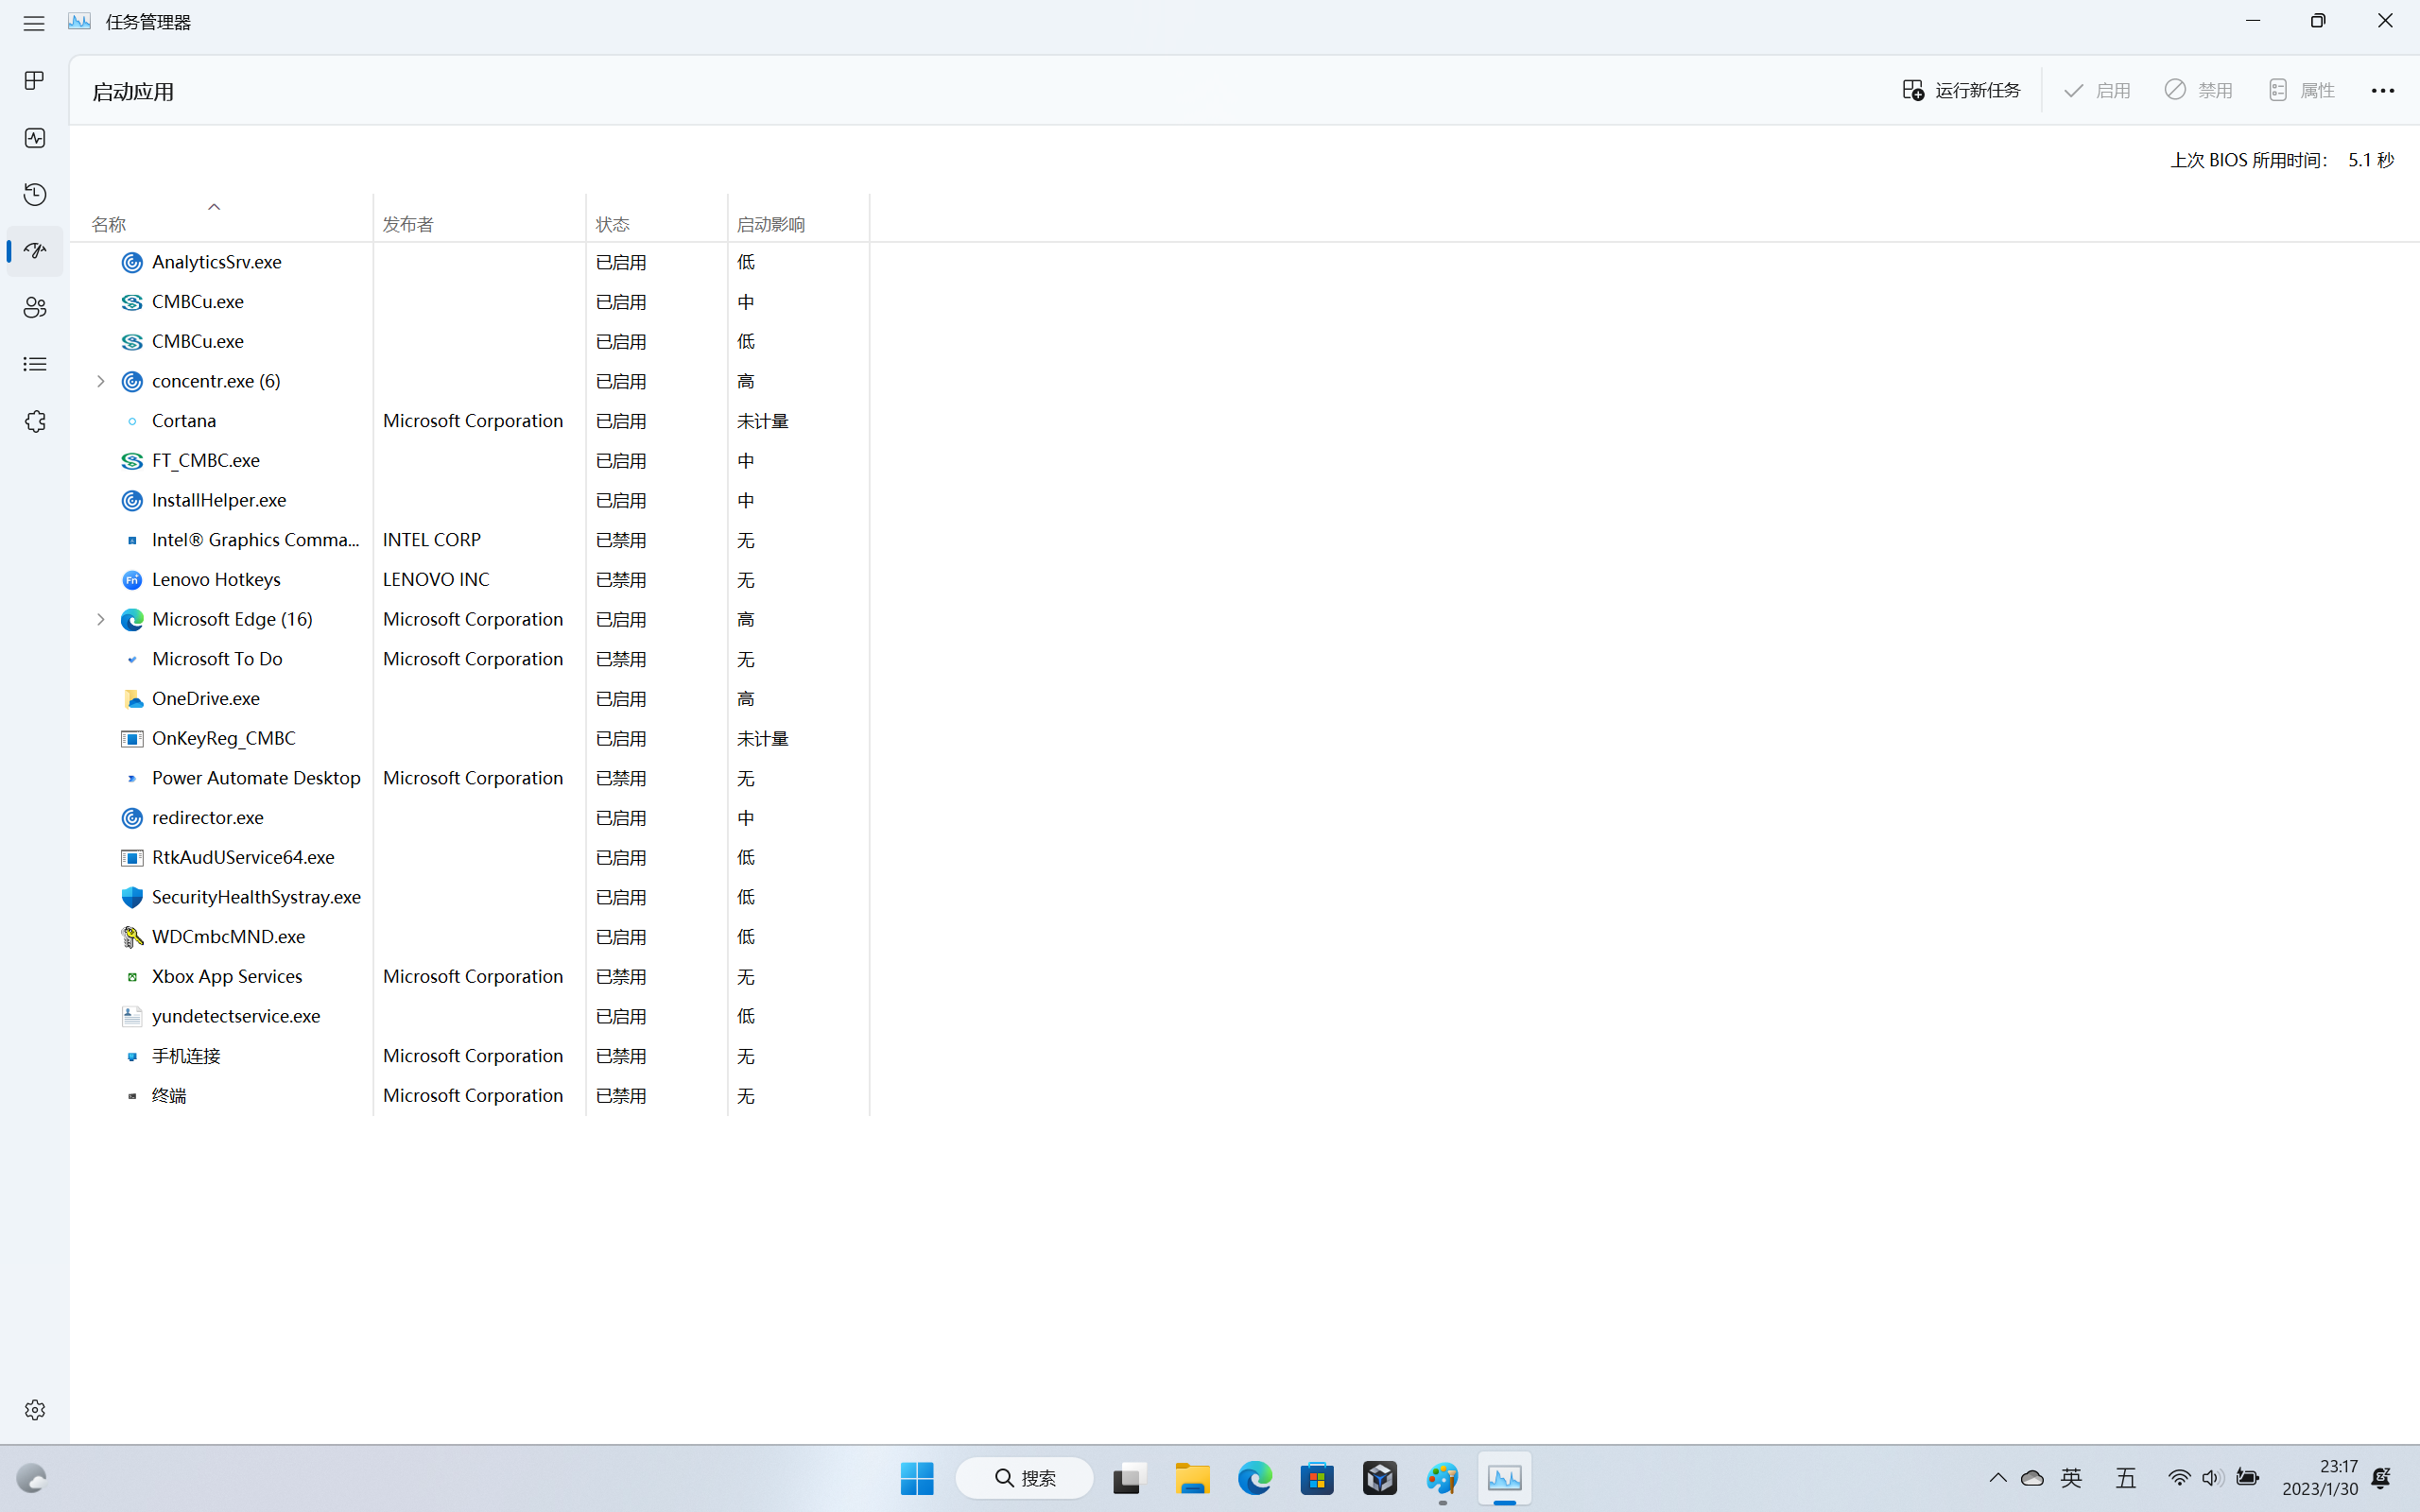Open the notifications bell icon
Screen dimensions: 2420x1512
click(x=2382, y=1478)
